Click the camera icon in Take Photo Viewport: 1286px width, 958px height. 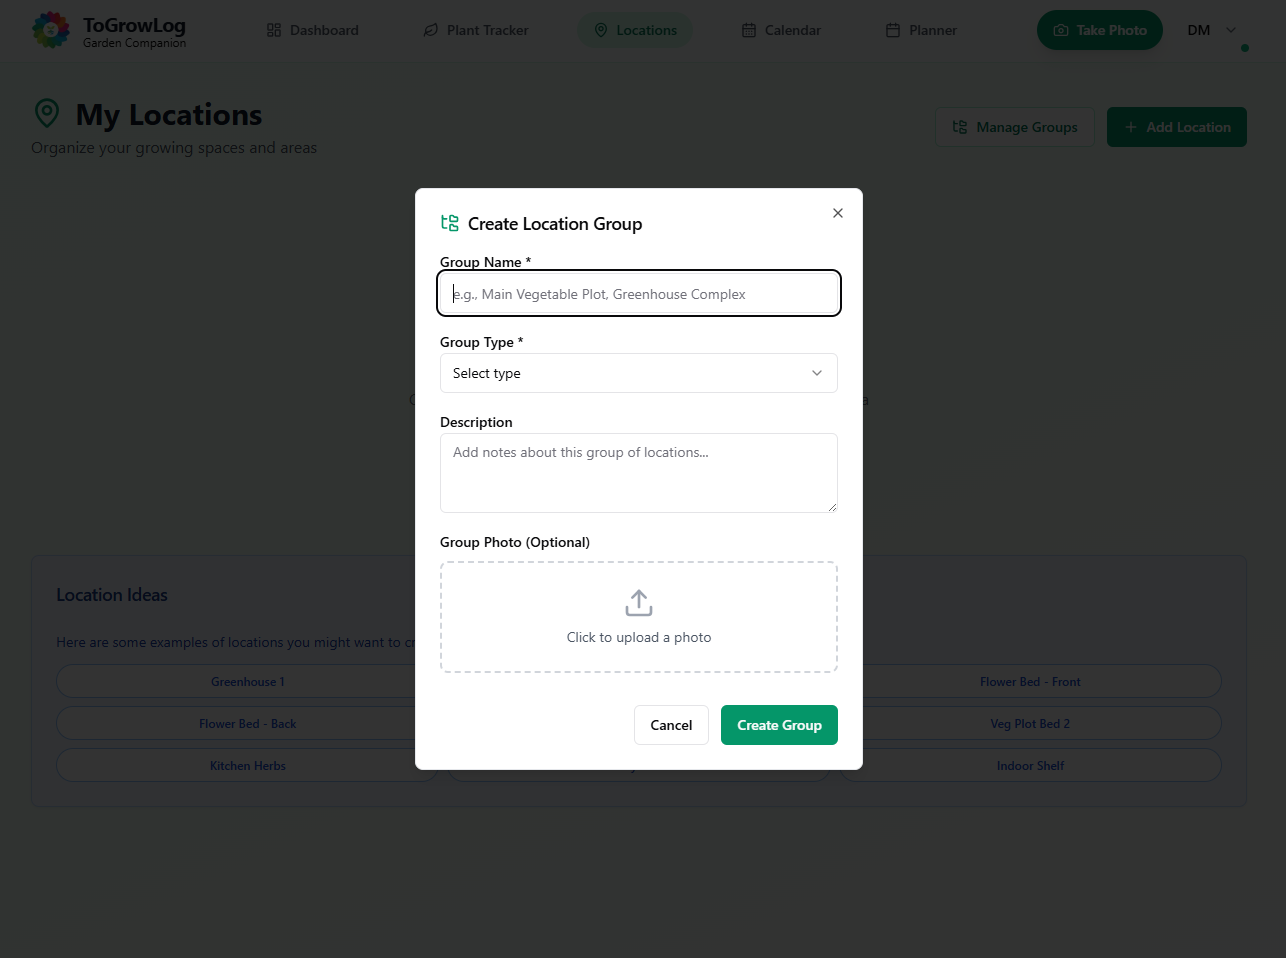[x=1061, y=30]
